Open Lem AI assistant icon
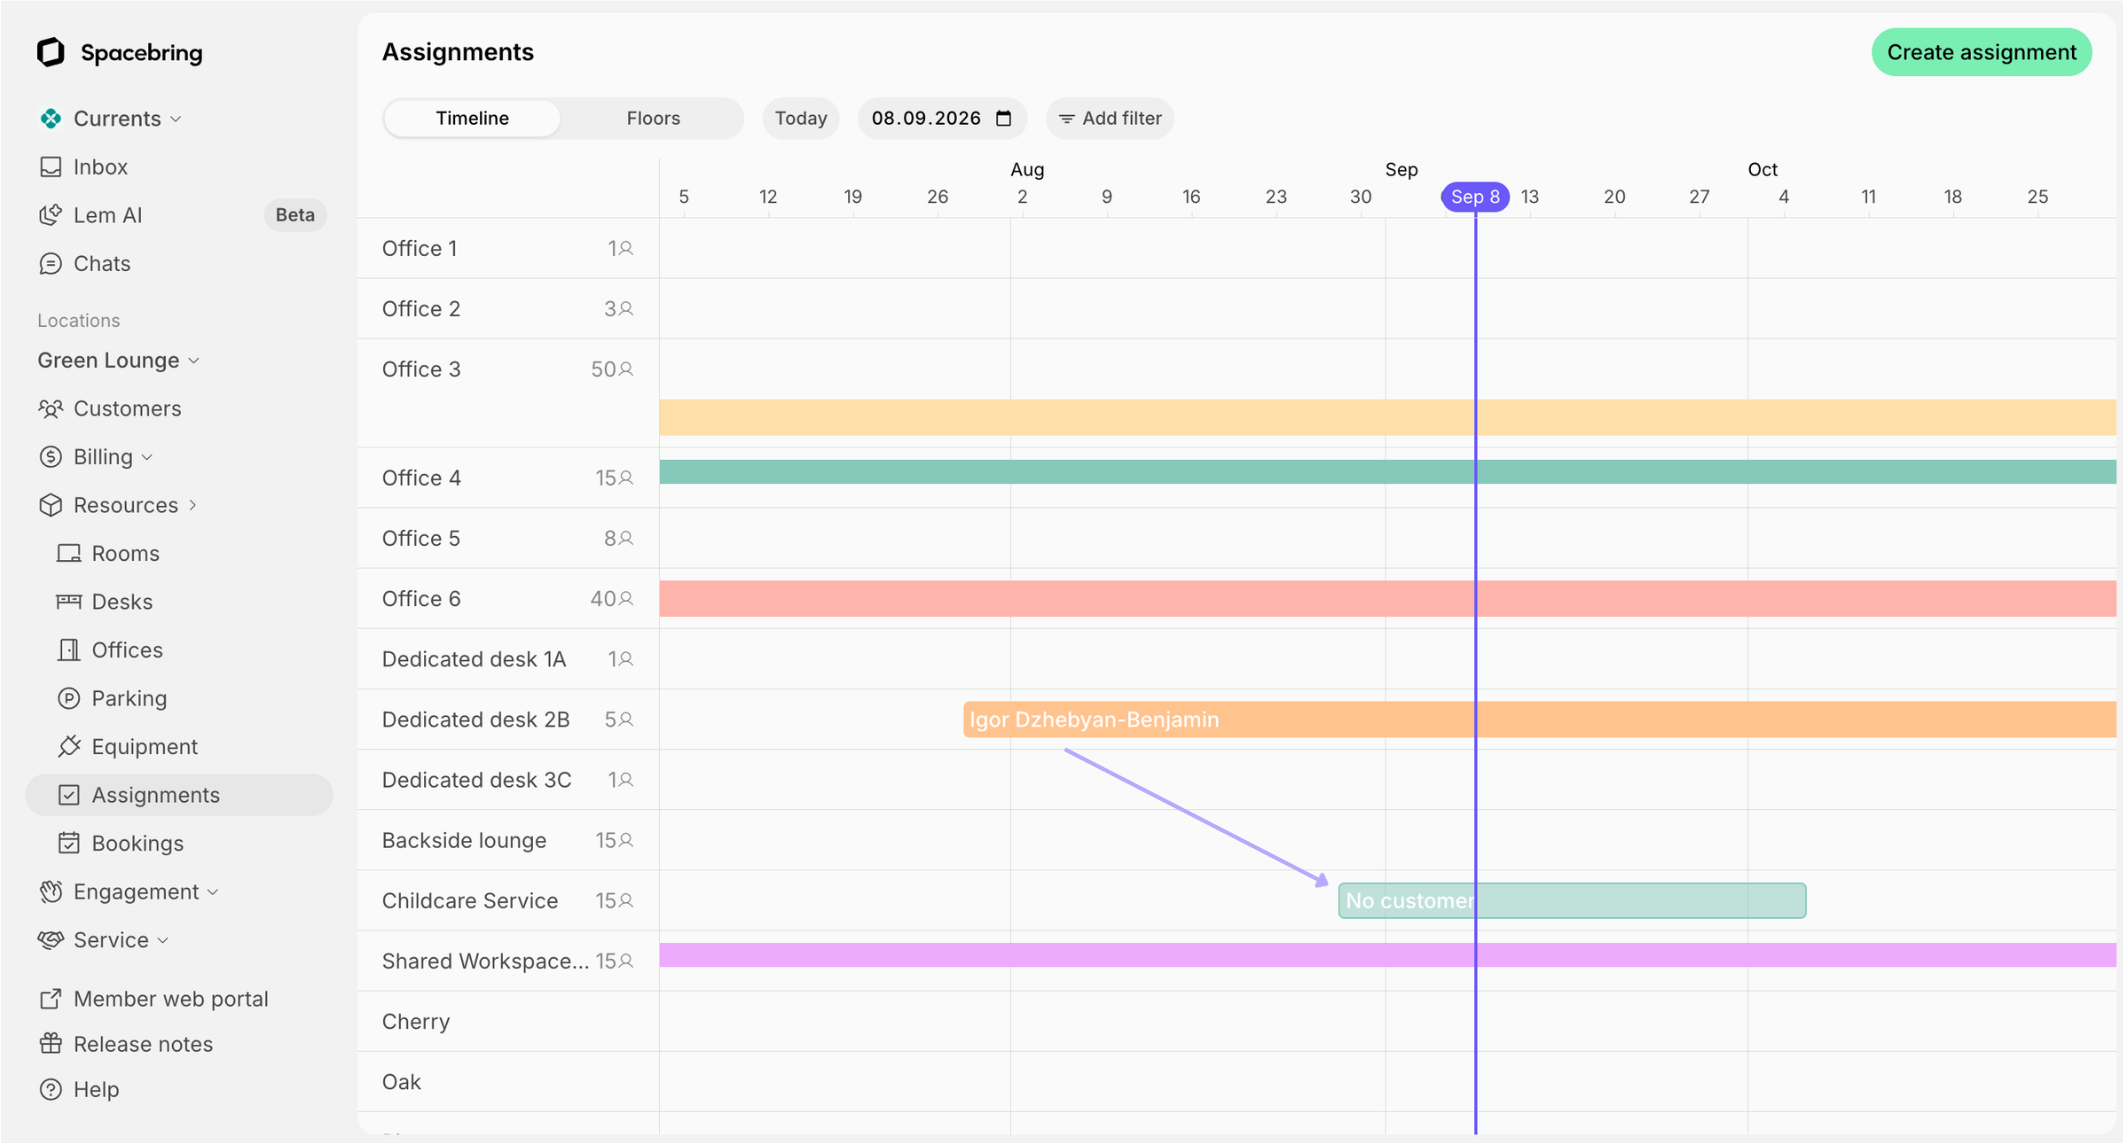Screen dimensions: 2123x1143 (x=51, y=215)
